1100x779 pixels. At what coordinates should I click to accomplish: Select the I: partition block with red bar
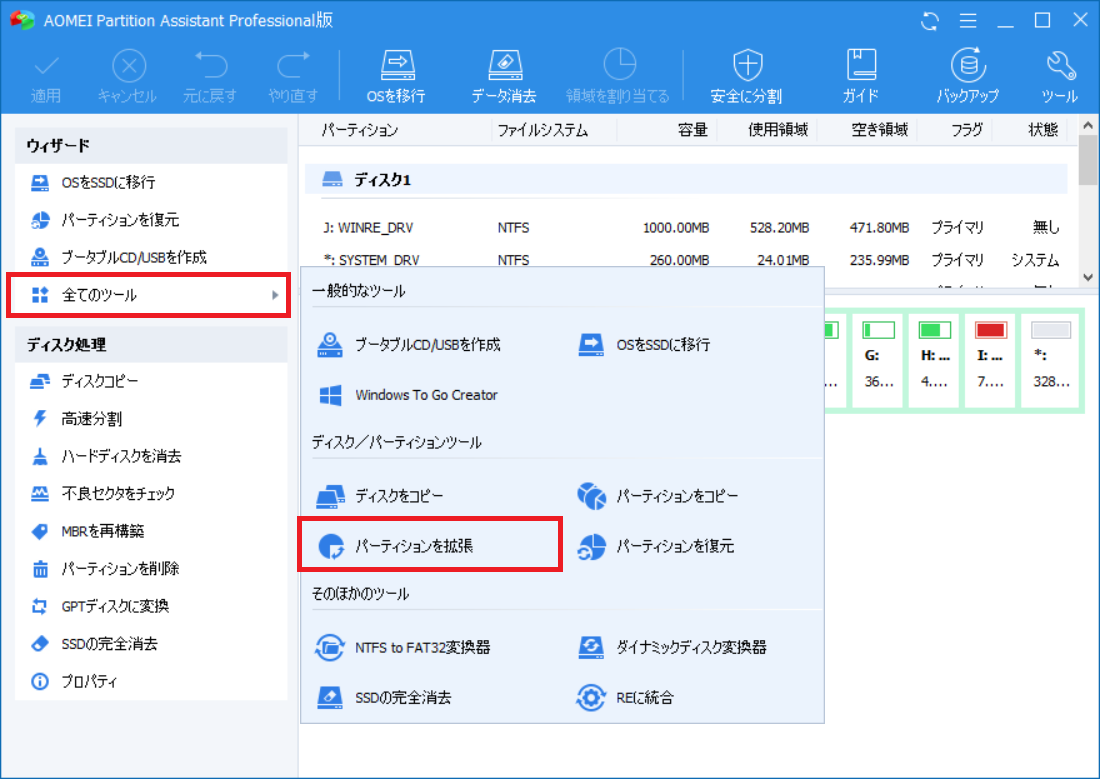[991, 360]
